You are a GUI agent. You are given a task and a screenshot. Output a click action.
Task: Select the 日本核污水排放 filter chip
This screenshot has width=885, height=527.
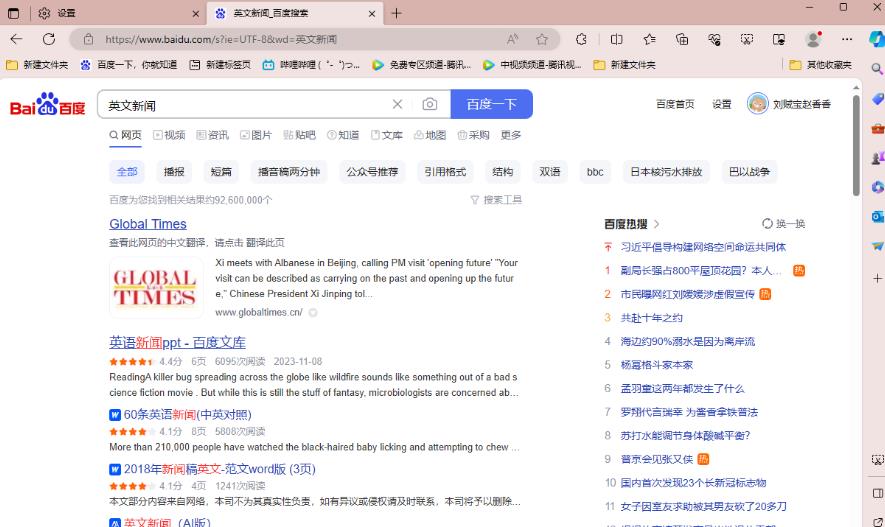pos(666,172)
